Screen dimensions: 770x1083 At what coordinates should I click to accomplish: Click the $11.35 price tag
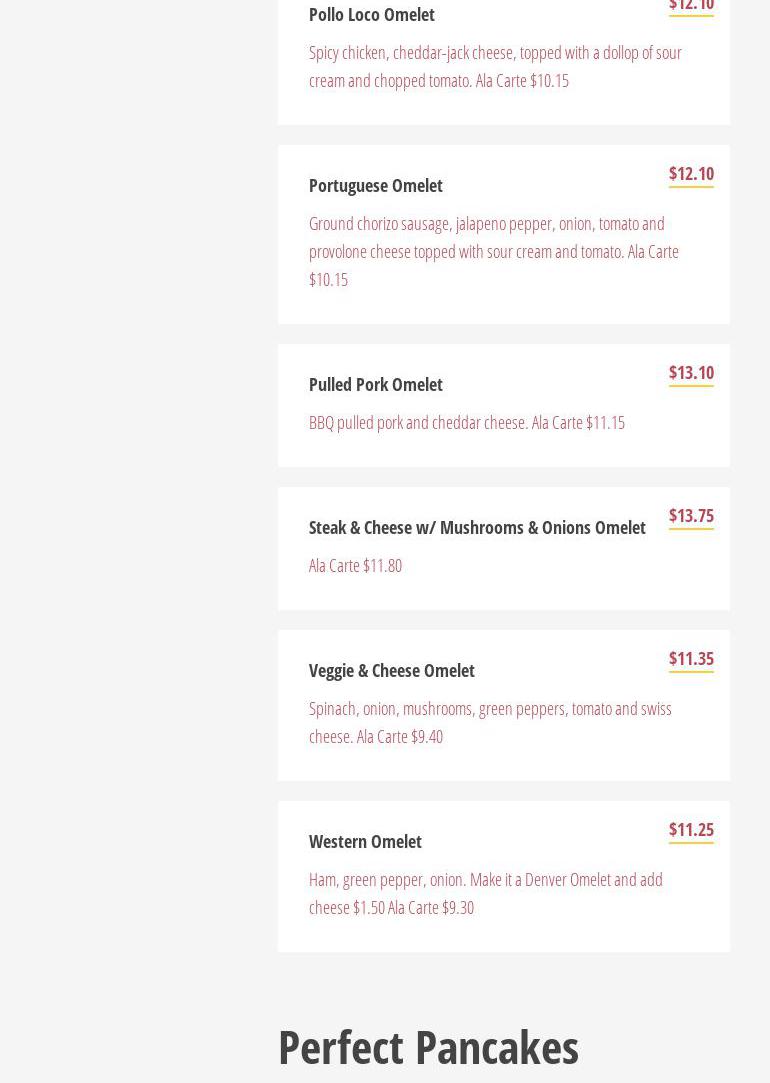(691, 659)
